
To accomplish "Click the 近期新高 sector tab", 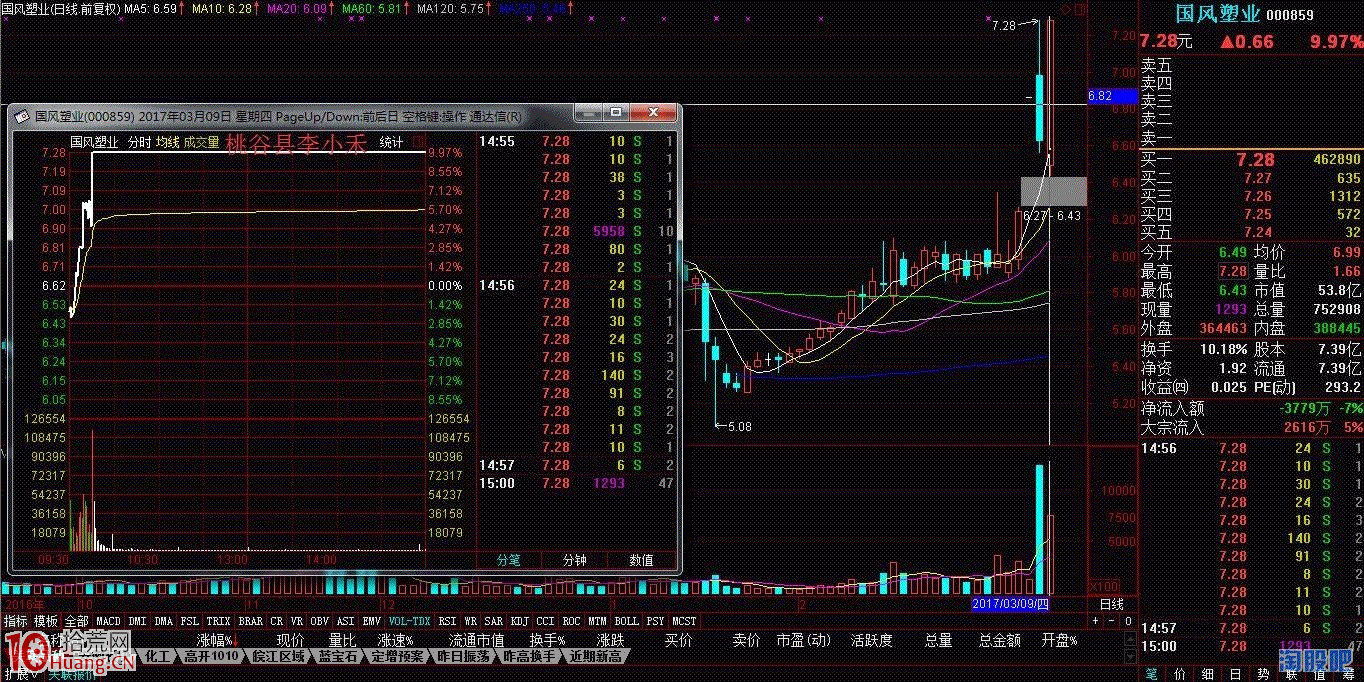I will [x=596, y=656].
